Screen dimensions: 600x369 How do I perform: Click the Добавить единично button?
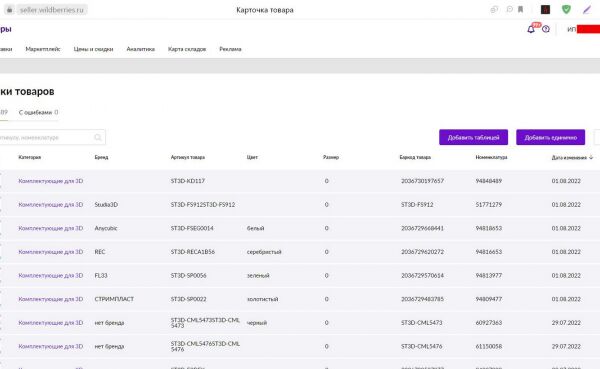pyautogui.click(x=550, y=137)
